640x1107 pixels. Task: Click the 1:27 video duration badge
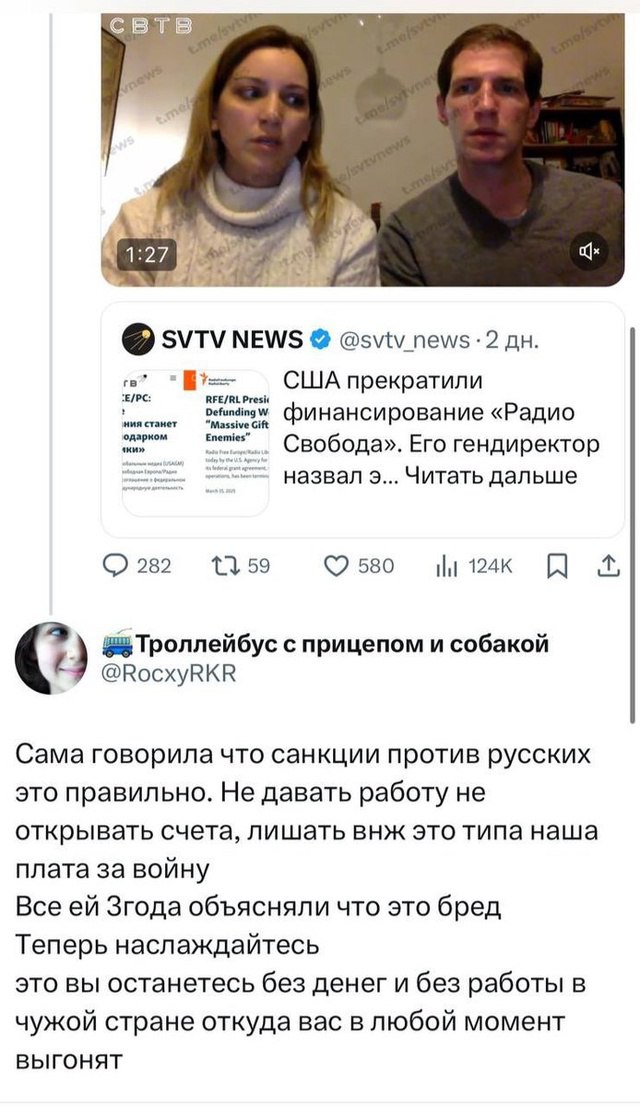tap(147, 256)
